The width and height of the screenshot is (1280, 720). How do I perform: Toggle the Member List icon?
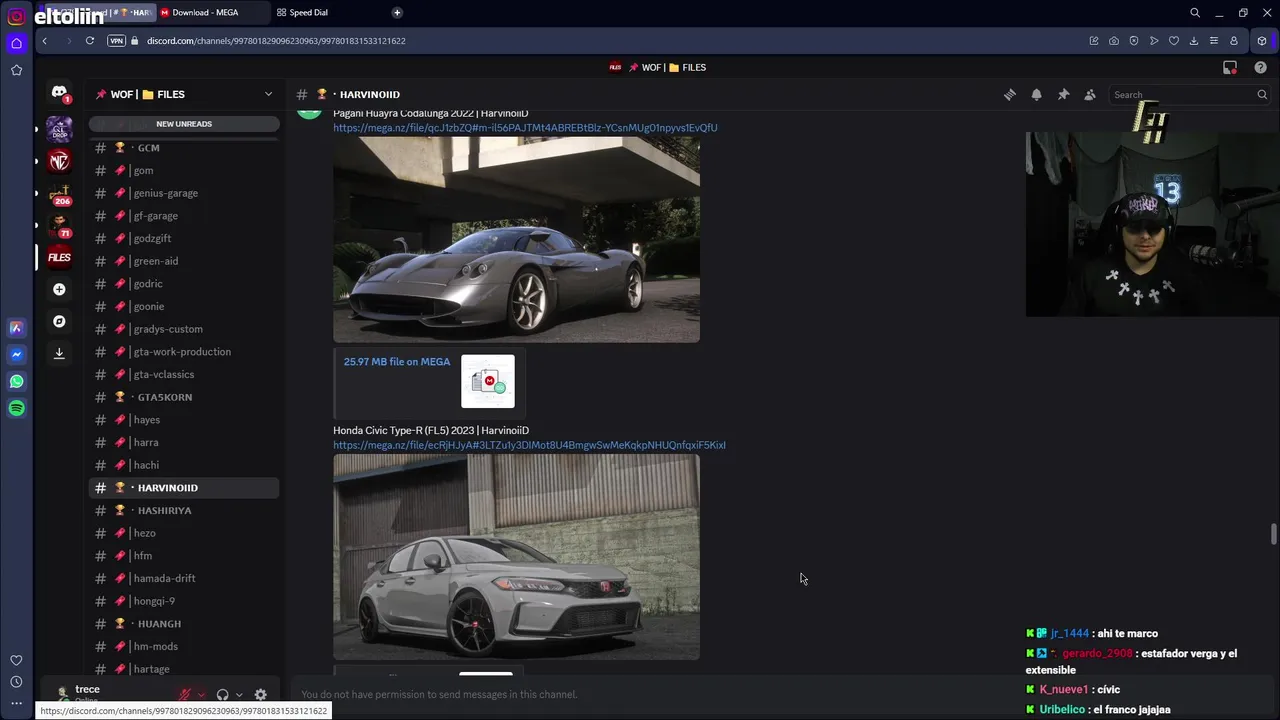point(1090,94)
